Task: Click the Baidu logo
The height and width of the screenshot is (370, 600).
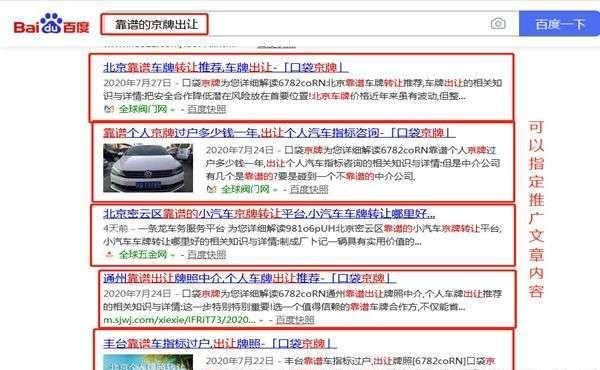Action: click(51, 24)
